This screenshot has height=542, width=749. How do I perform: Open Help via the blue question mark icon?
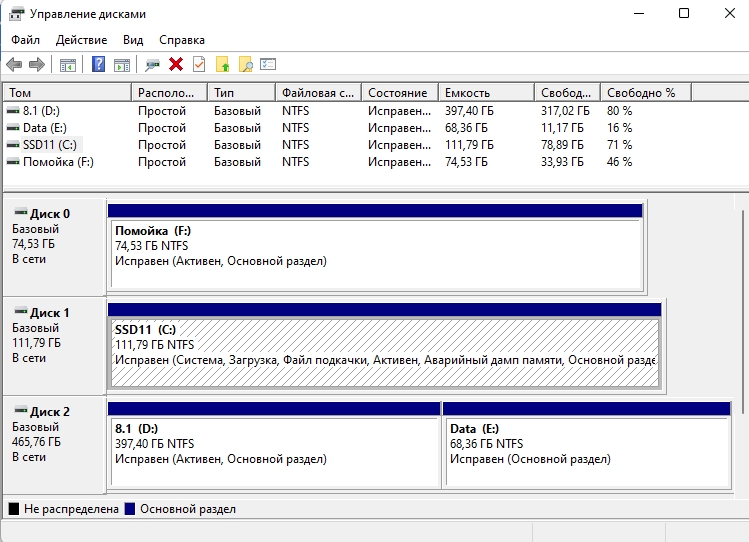click(98, 64)
